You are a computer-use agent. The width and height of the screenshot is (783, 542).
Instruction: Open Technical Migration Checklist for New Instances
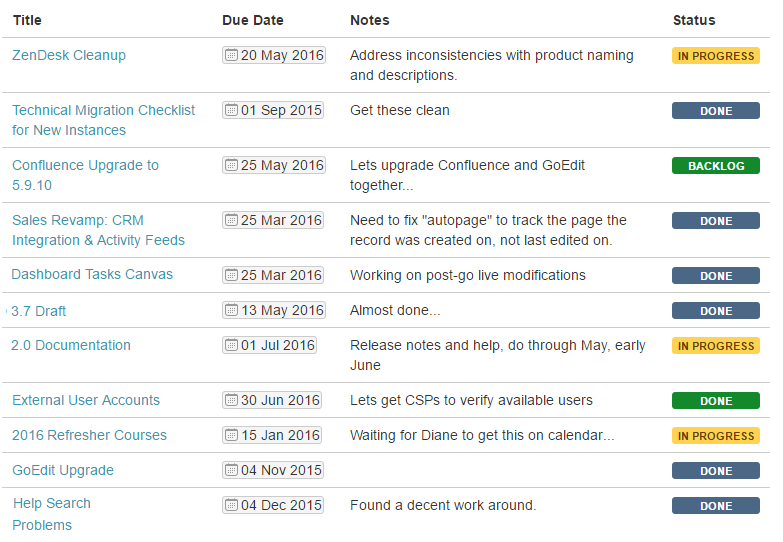[x=103, y=120]
